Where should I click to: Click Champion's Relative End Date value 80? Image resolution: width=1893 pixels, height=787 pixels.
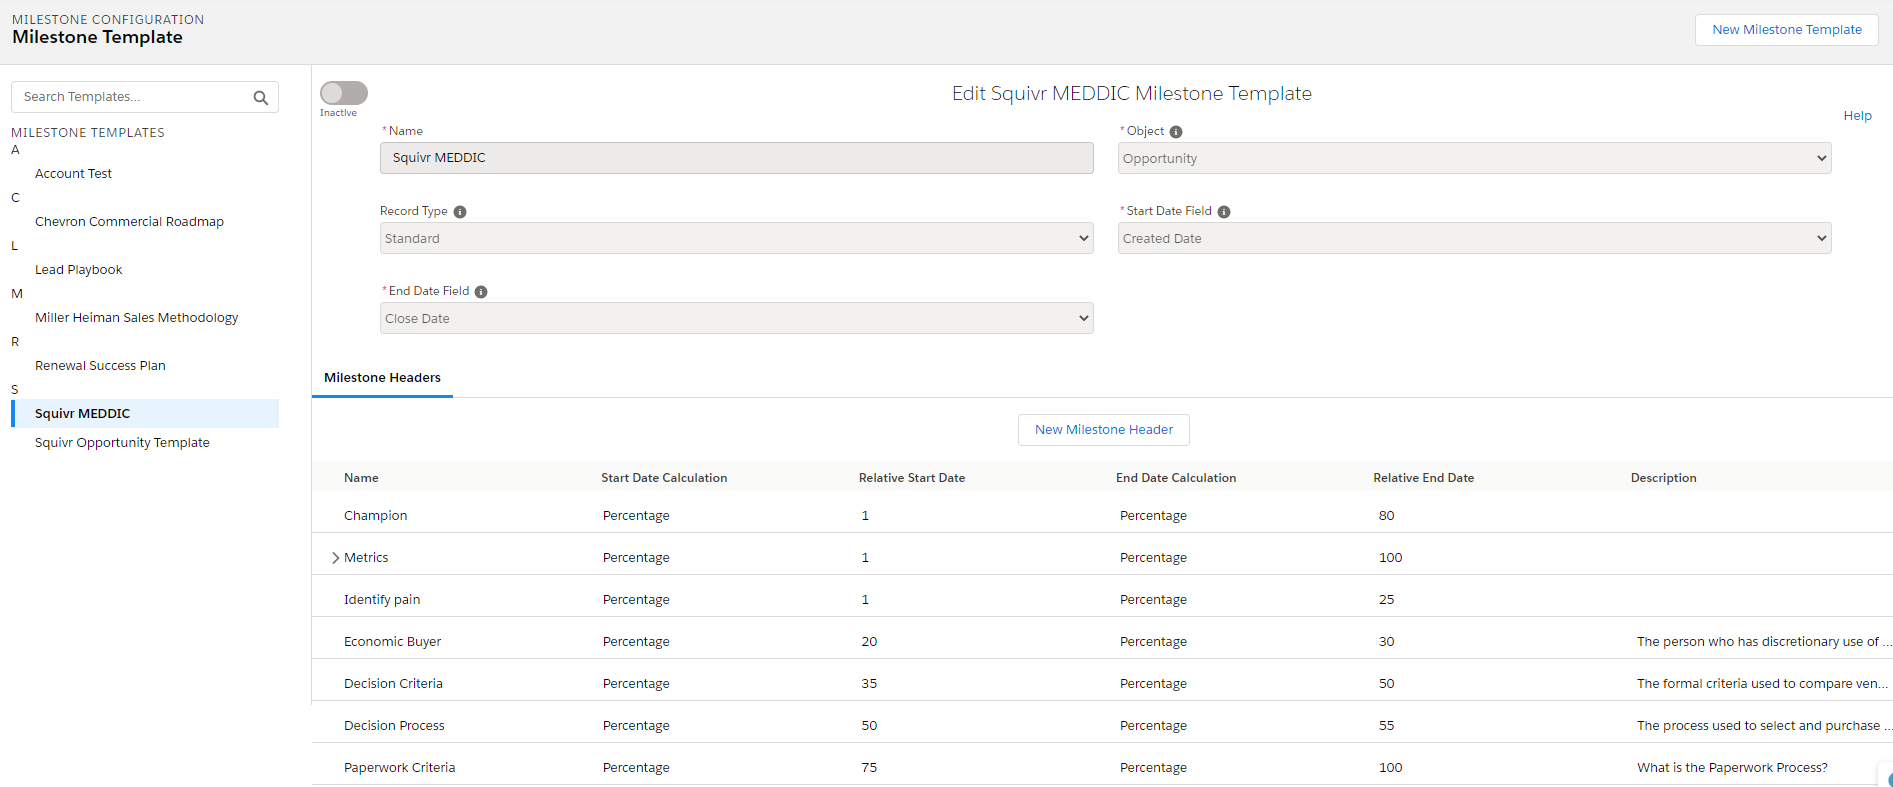pos(1386,516)
